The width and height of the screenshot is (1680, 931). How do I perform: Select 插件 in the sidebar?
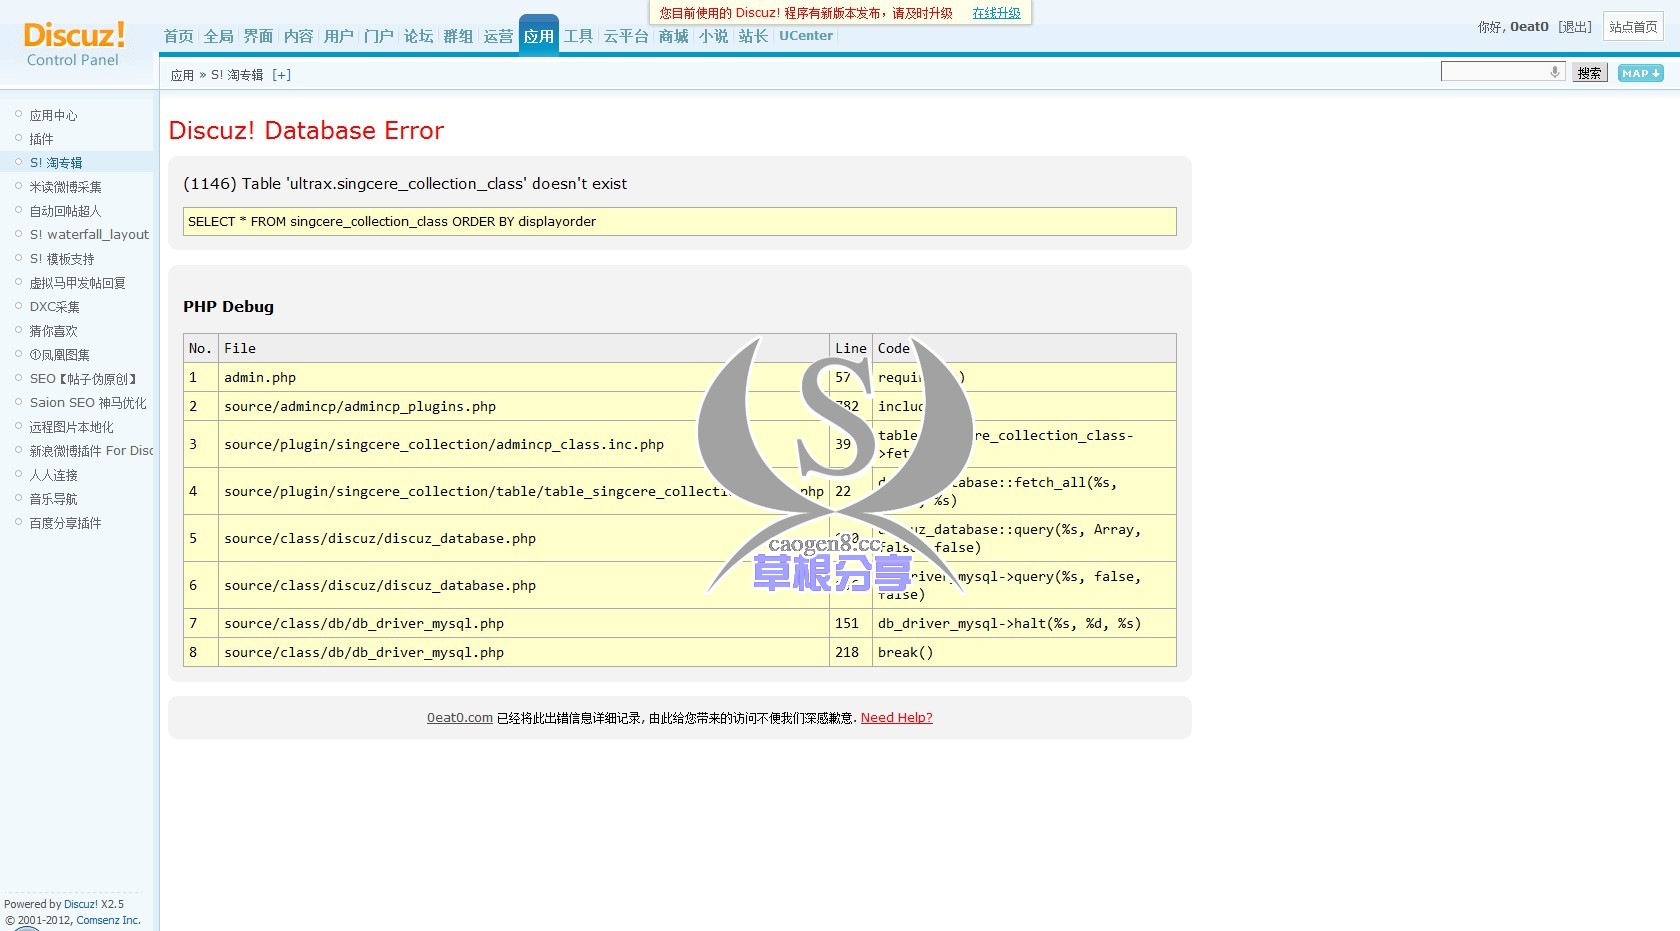pos(41,139)
